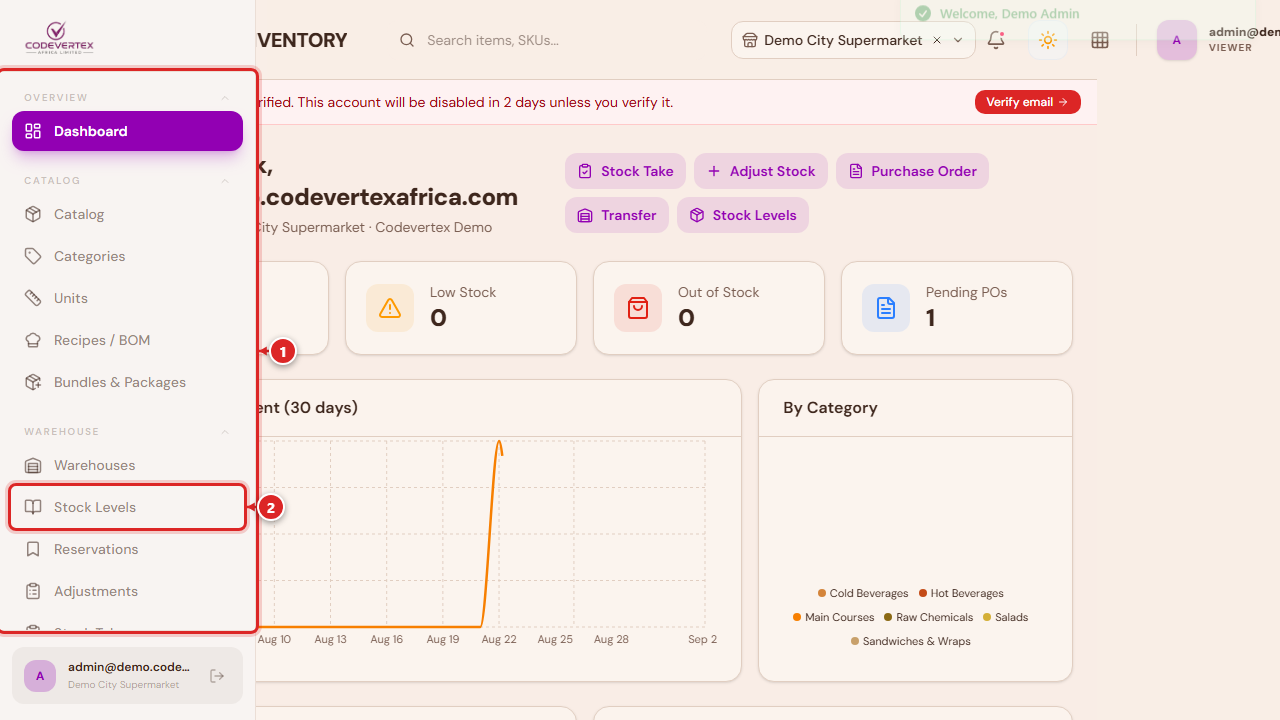Viewport: 1280px width, 720px height.
Task: Click the Codevertex logo
Action: click(x=59, y=39)
